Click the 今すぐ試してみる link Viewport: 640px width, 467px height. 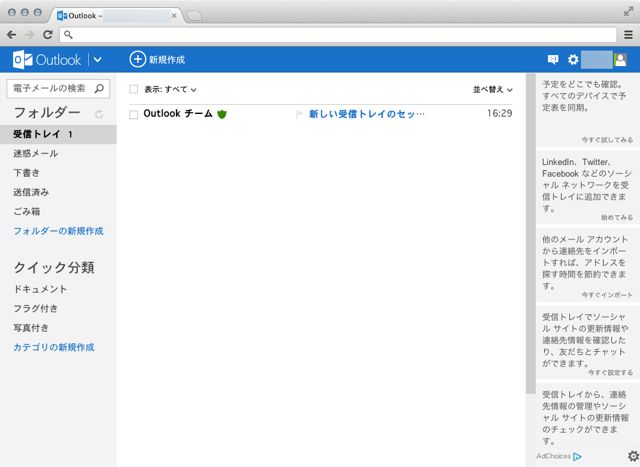pos(607,140)
